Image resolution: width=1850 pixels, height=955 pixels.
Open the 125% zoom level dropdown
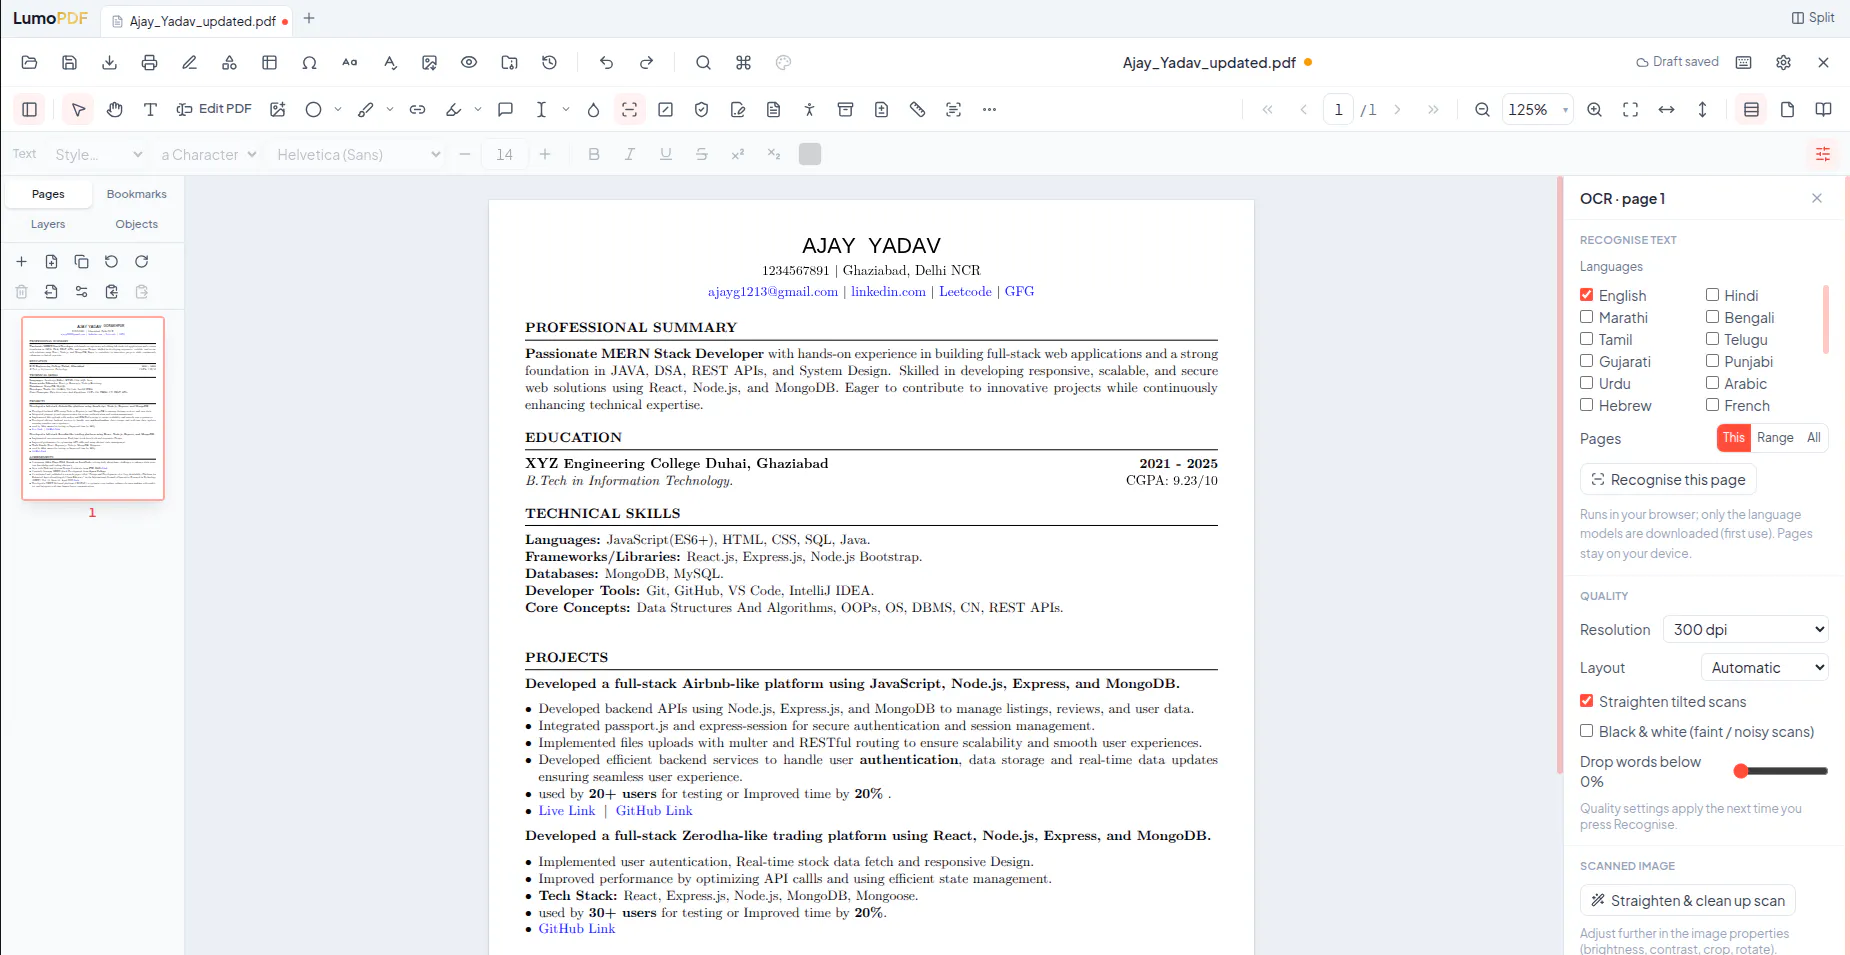click(1538, 110)
